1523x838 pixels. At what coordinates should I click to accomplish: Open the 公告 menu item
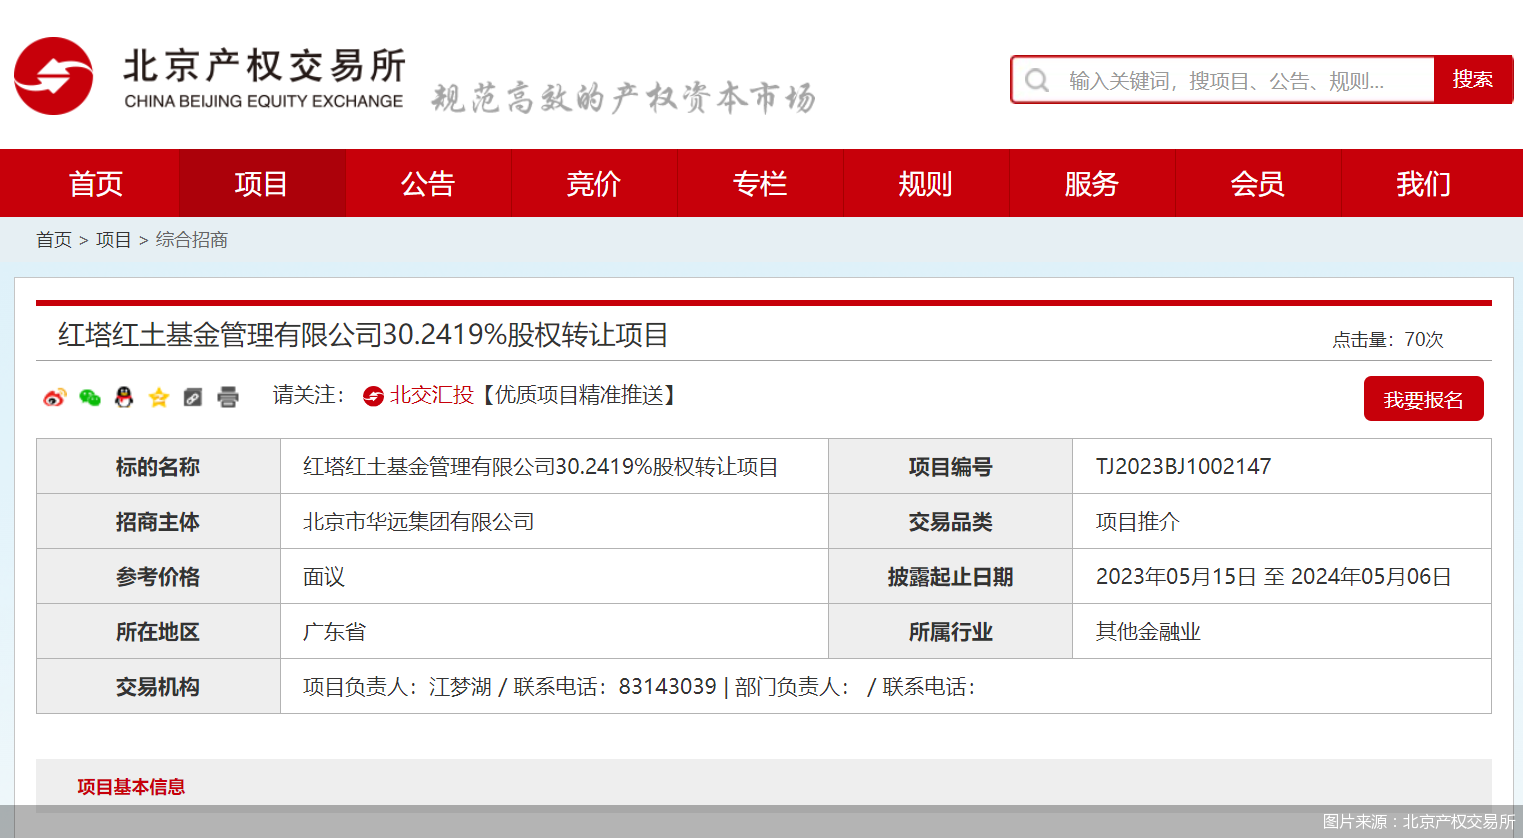[x=428, y=183]
